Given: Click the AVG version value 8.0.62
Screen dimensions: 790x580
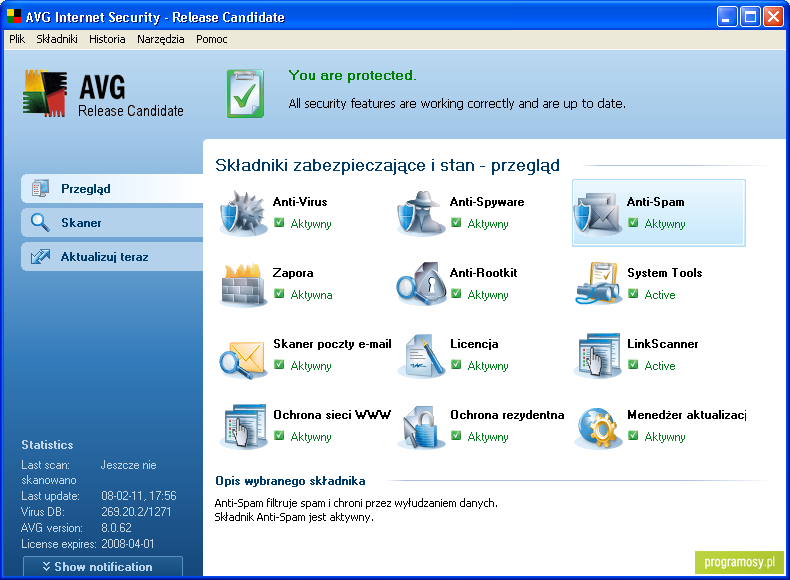Looking at the screenshot, I should (x=116, y=528).
